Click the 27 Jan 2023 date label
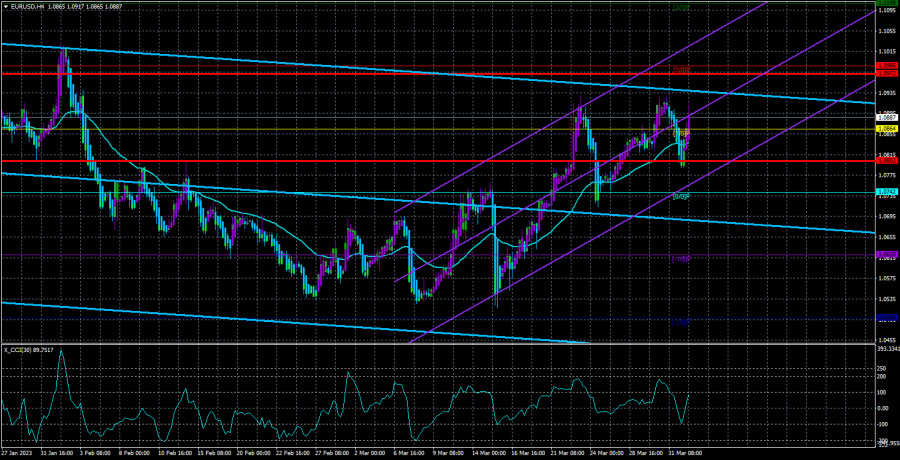 (x=15, y=453)
